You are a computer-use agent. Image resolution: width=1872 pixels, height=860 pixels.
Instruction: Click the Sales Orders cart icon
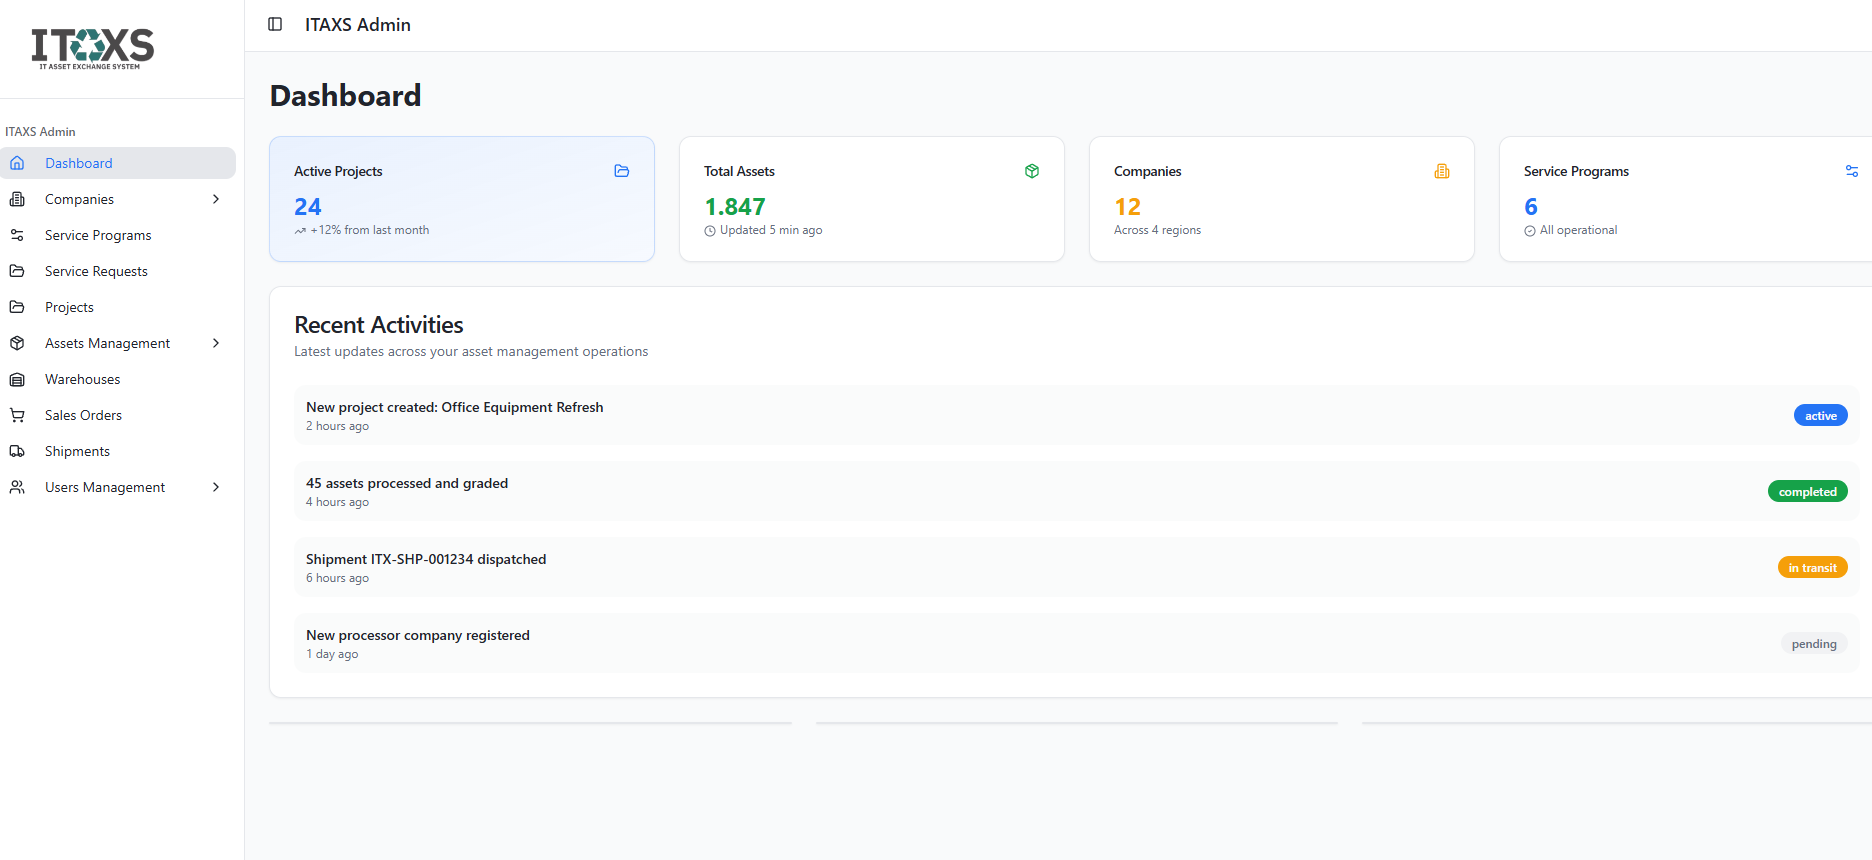(17, 415)
